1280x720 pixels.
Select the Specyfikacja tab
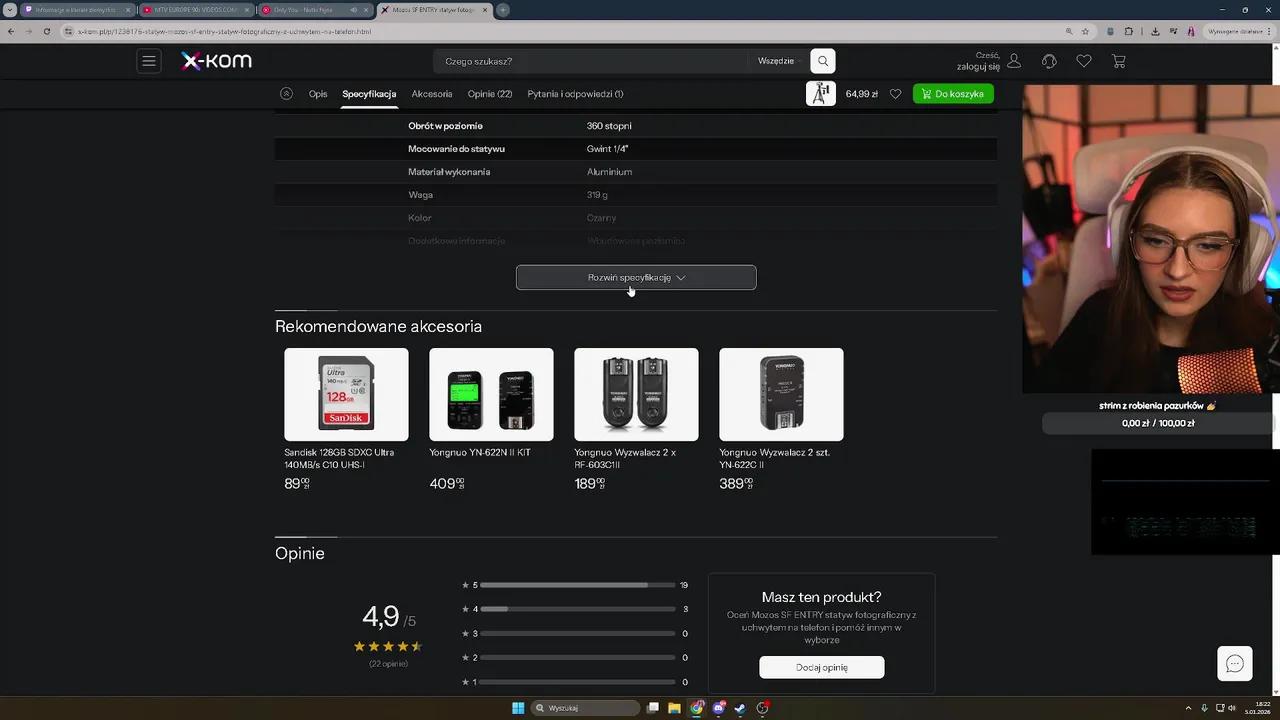(369, 94)
